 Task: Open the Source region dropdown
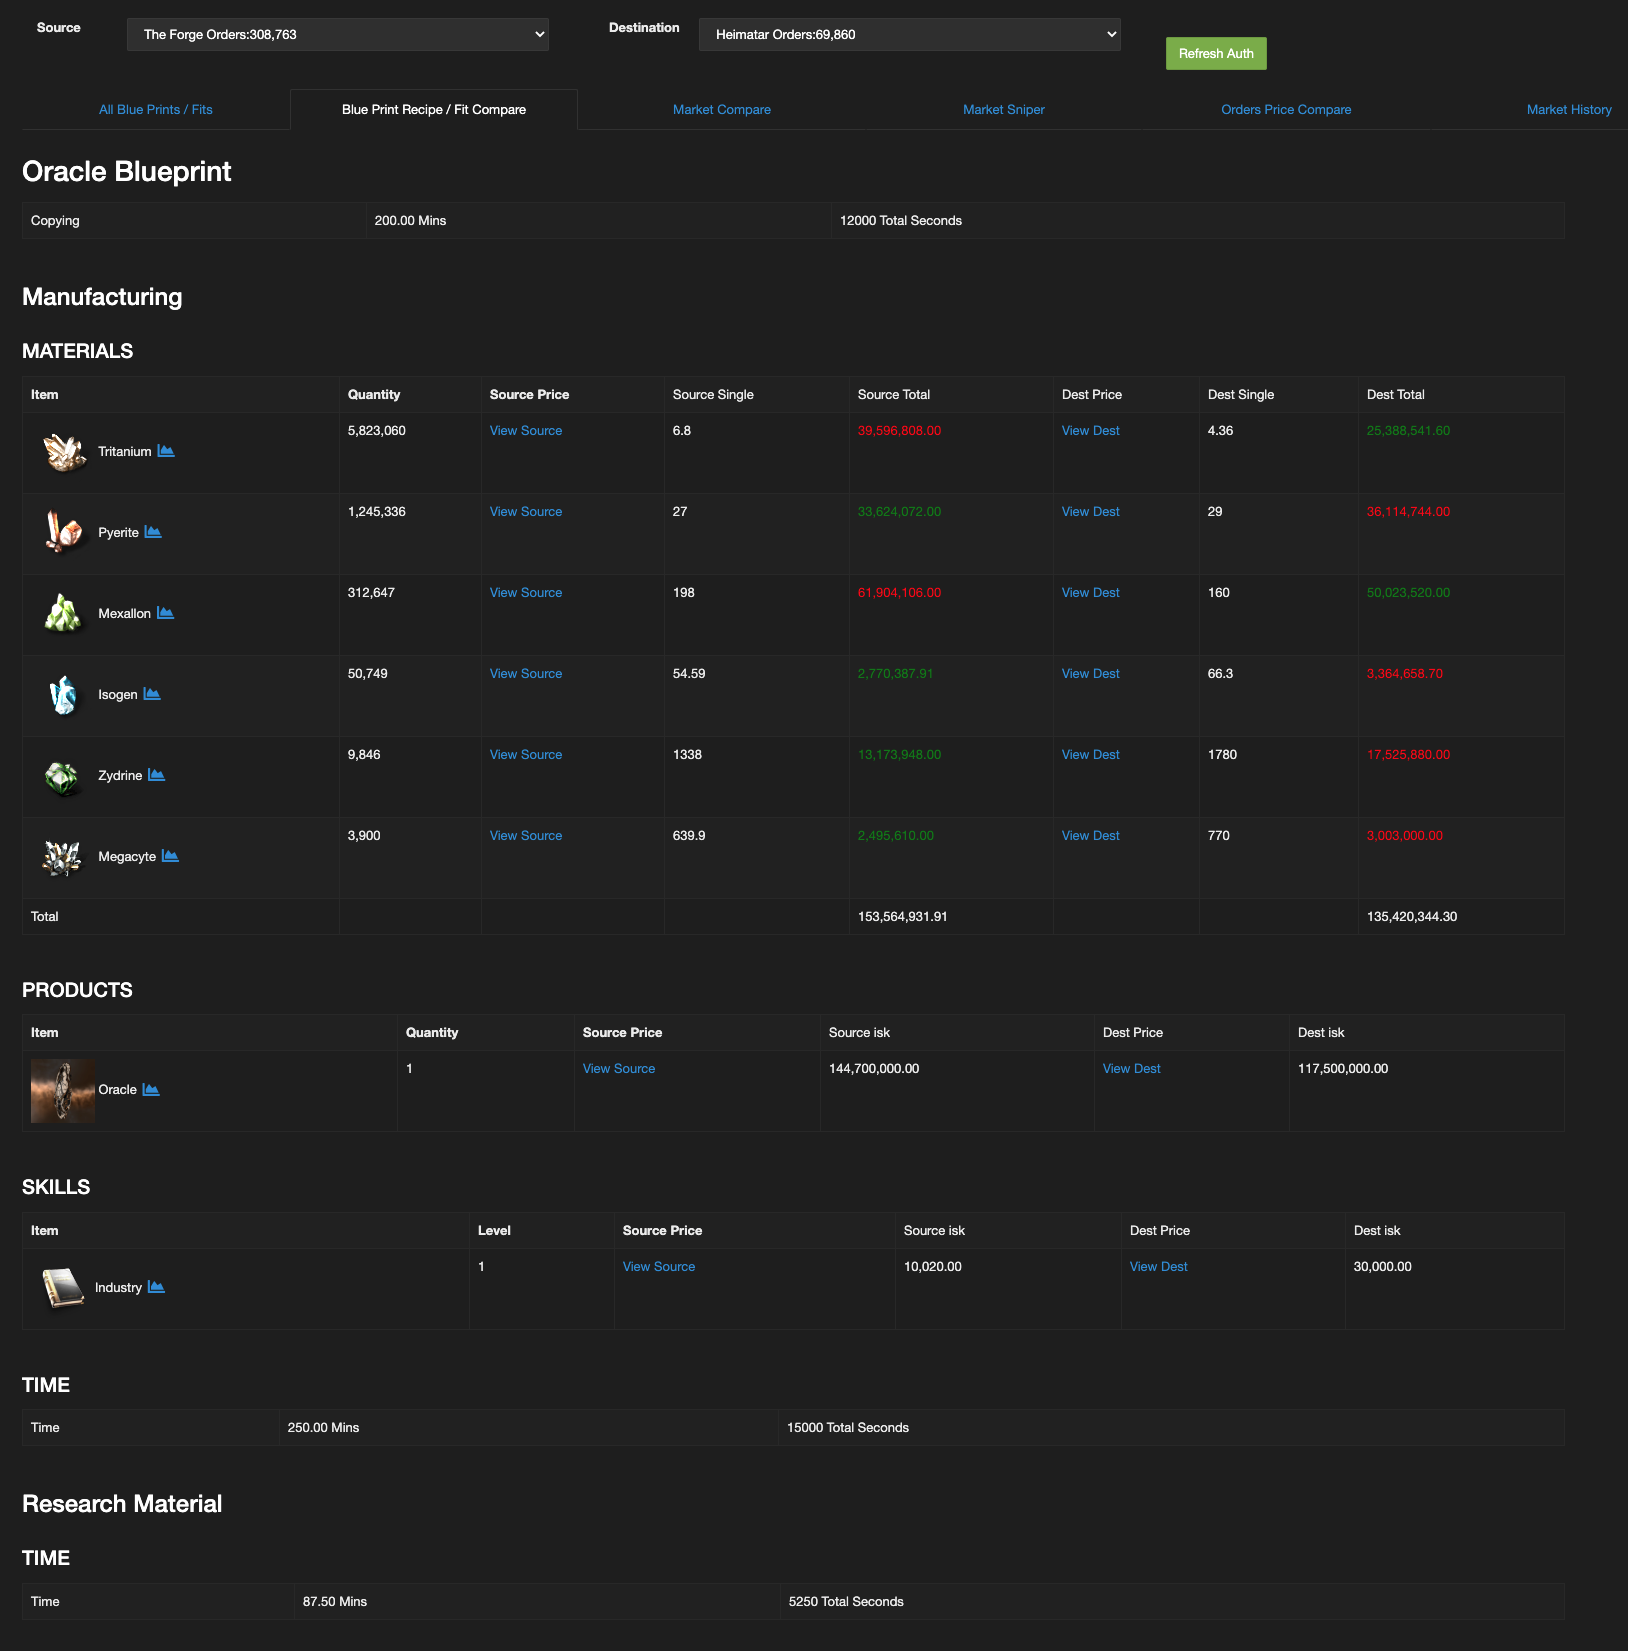coord(338,34)
